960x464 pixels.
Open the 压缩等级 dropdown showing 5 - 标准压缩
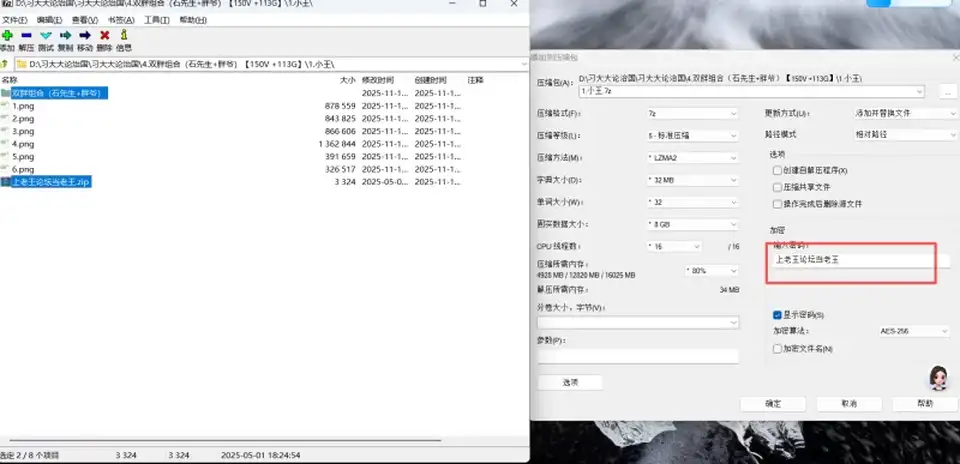[x=692, y=135]
